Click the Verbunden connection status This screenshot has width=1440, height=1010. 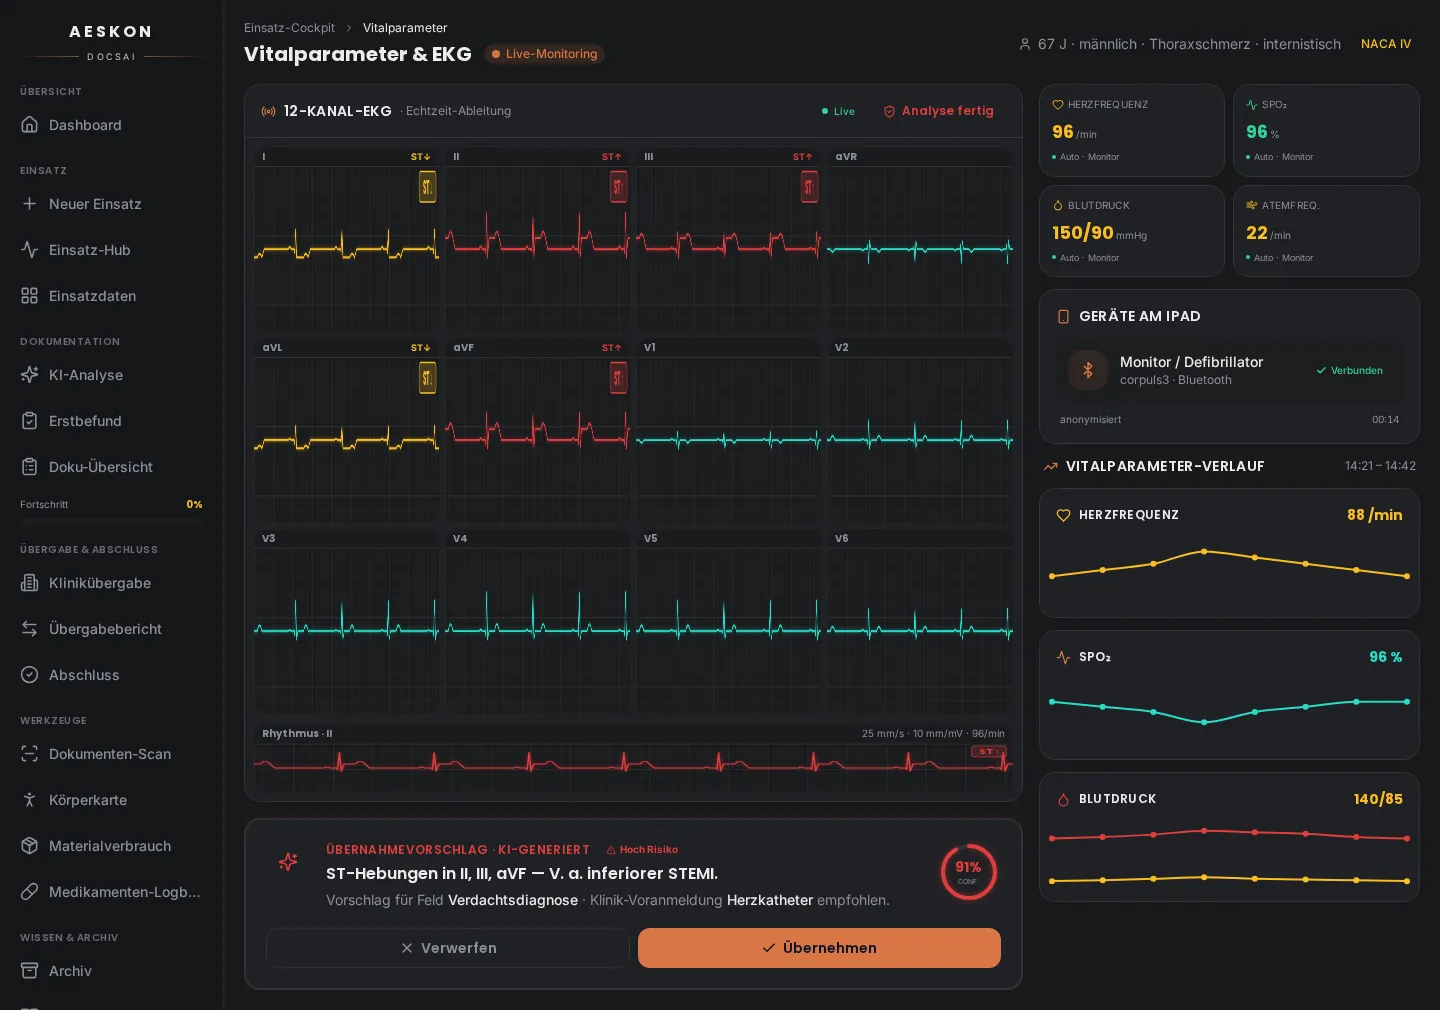[1349, 370]
